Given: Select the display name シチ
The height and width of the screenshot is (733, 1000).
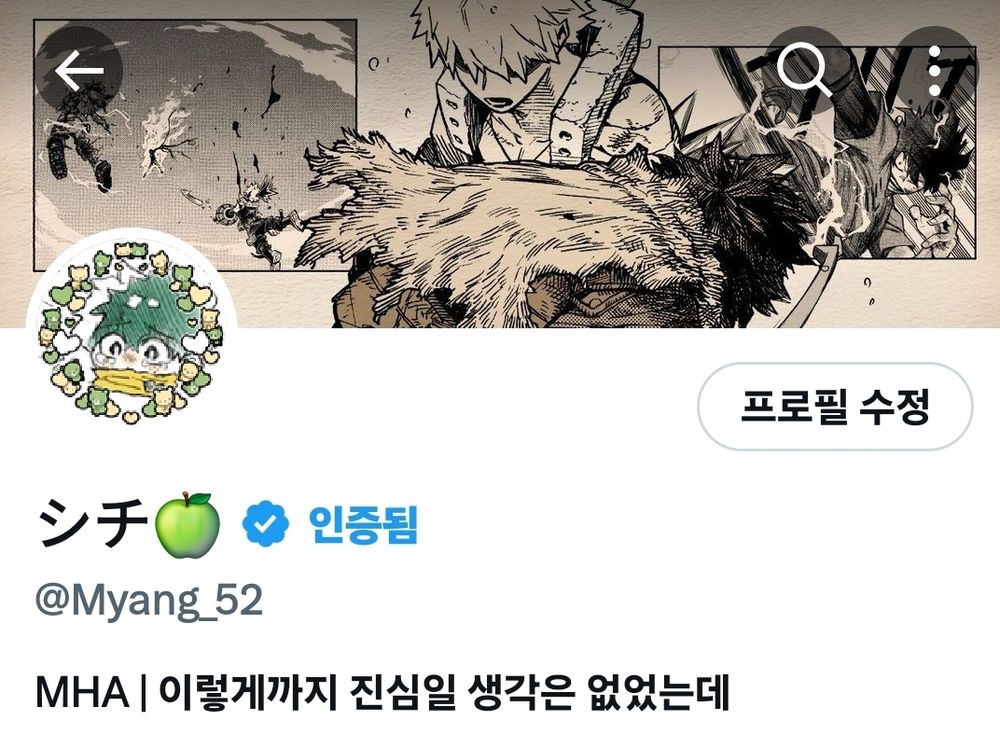Looking at the screenshot, I should coord(93,522).
